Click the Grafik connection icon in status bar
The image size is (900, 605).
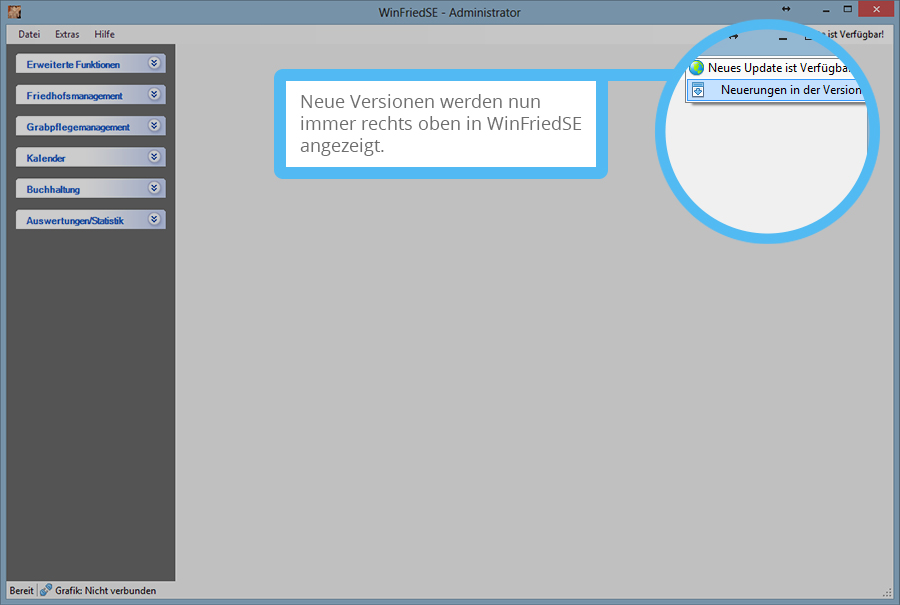pos(46,590)
